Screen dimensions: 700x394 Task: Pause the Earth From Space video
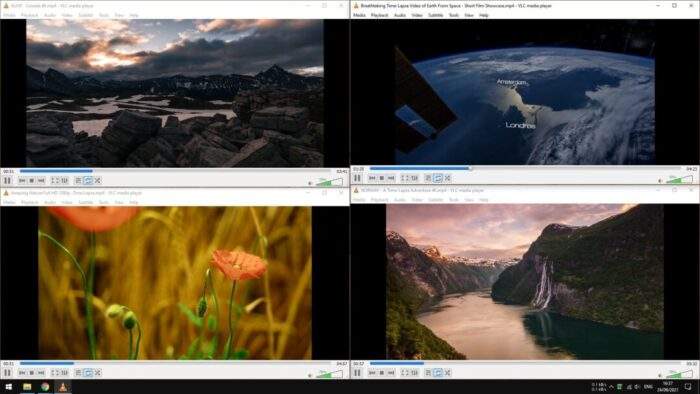pos(357,178)
